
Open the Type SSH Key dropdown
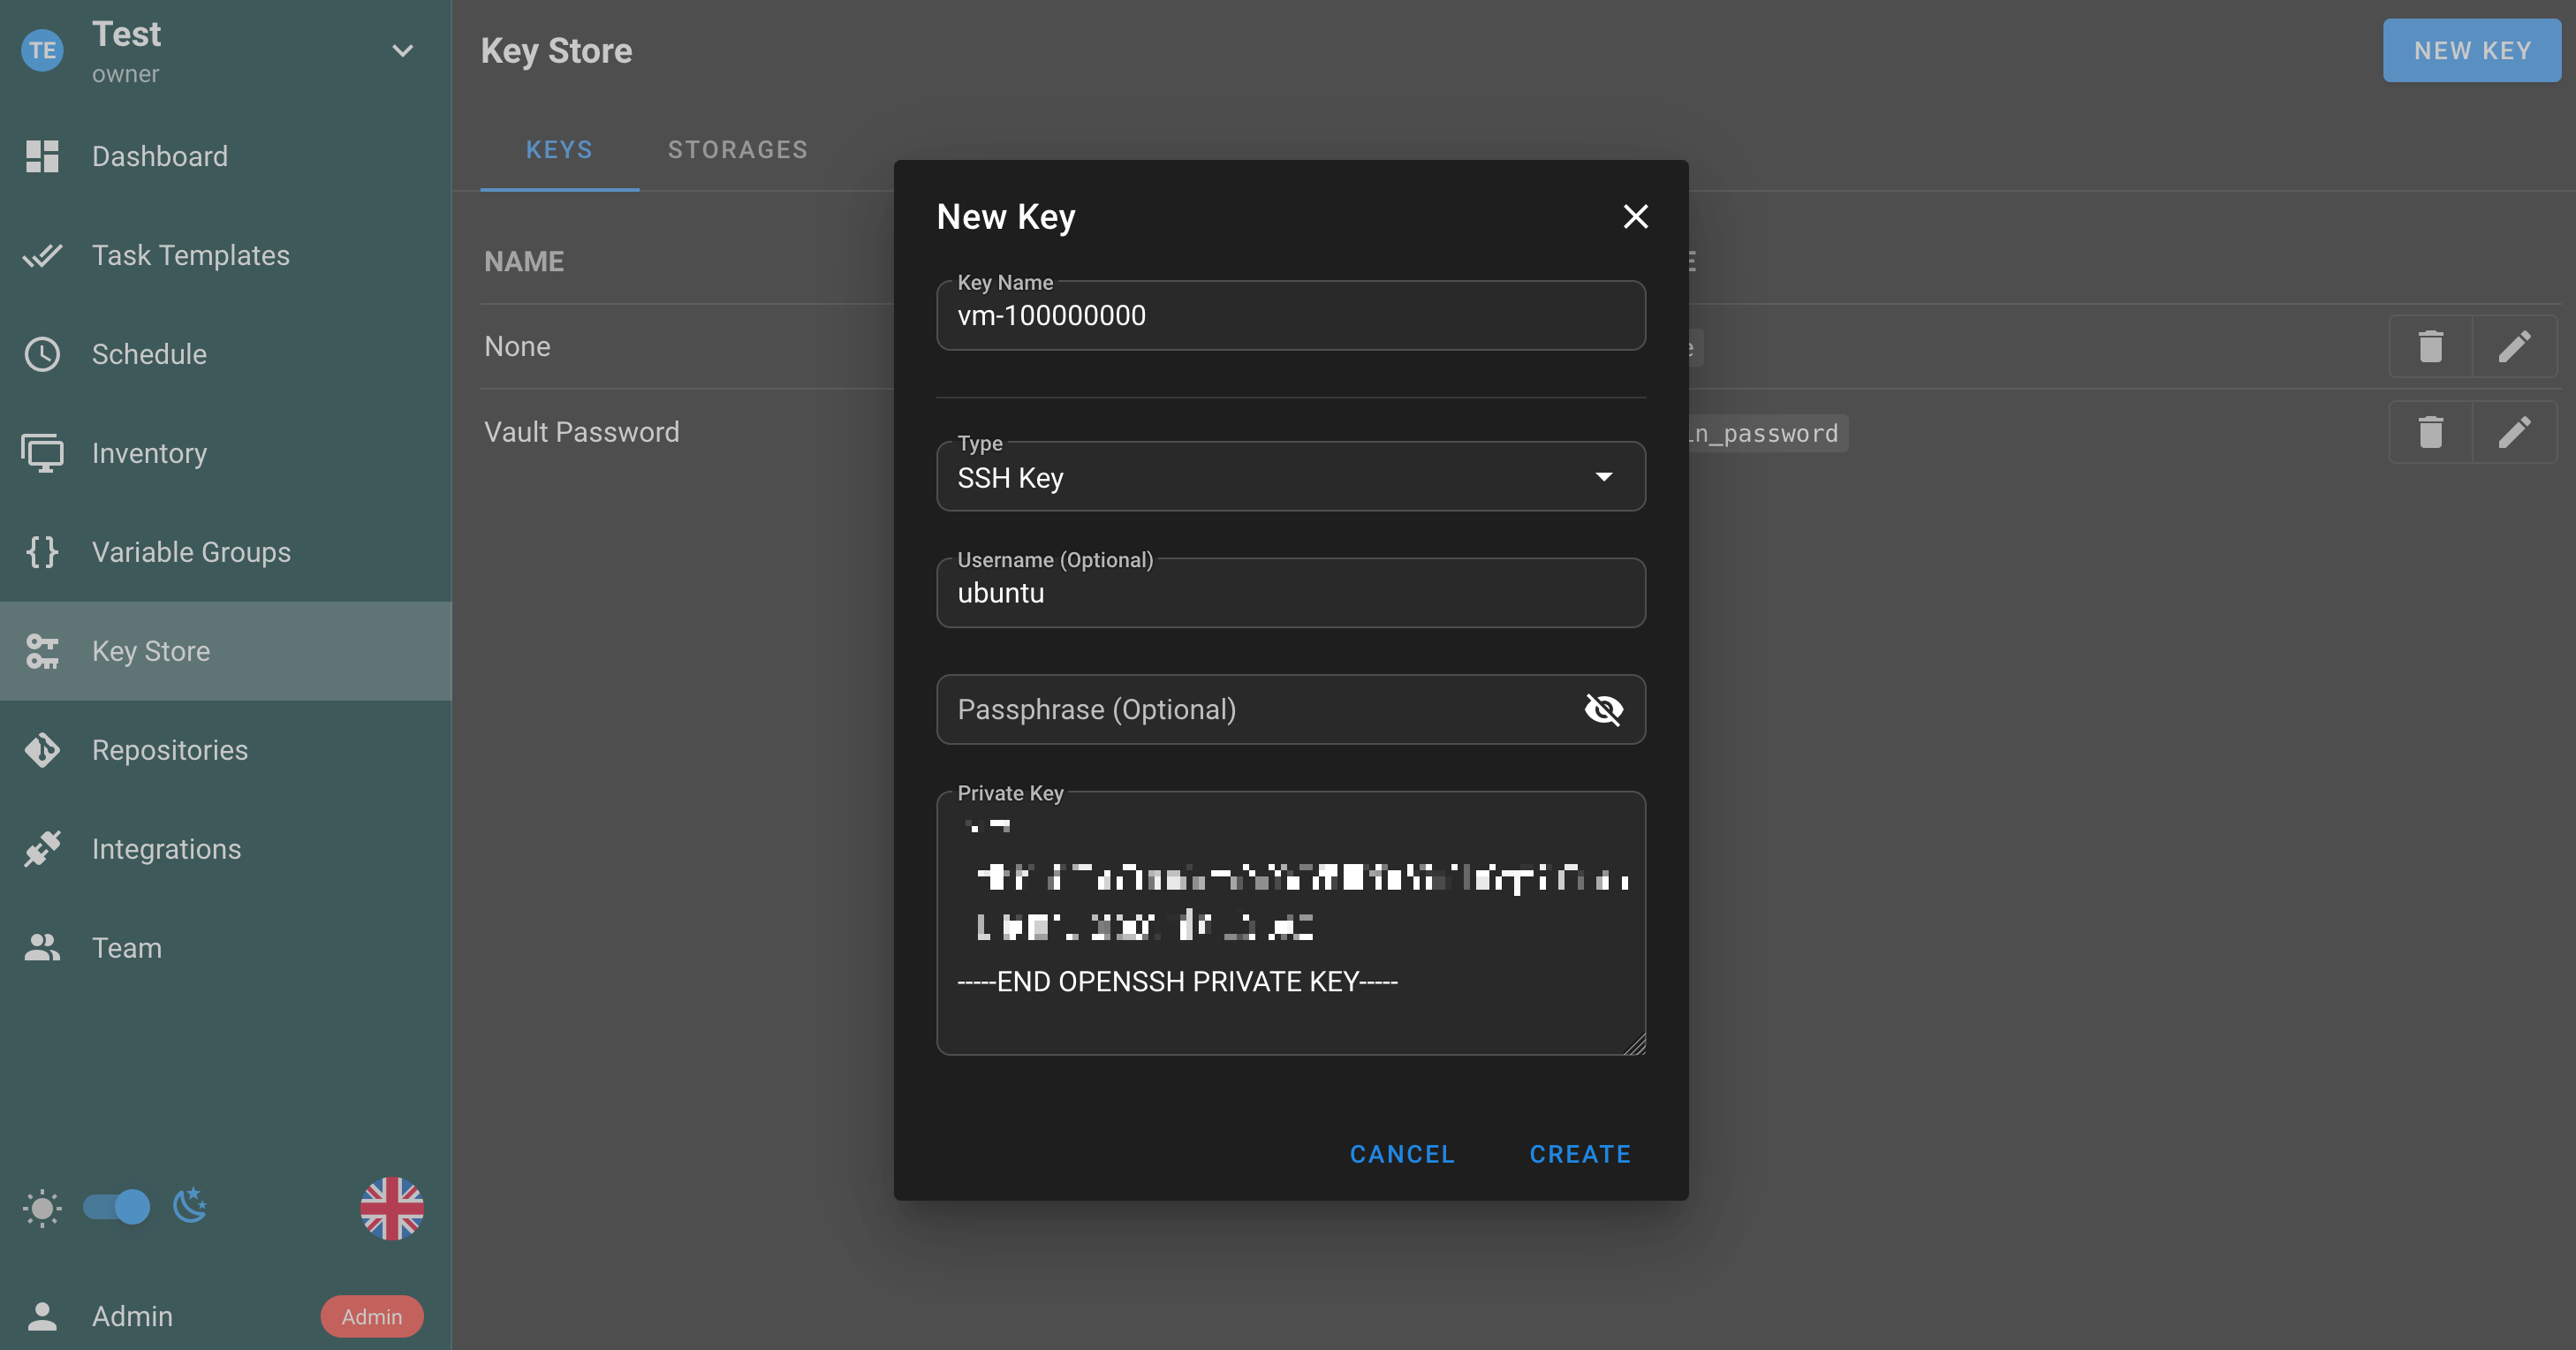(x=1291, y=477)
